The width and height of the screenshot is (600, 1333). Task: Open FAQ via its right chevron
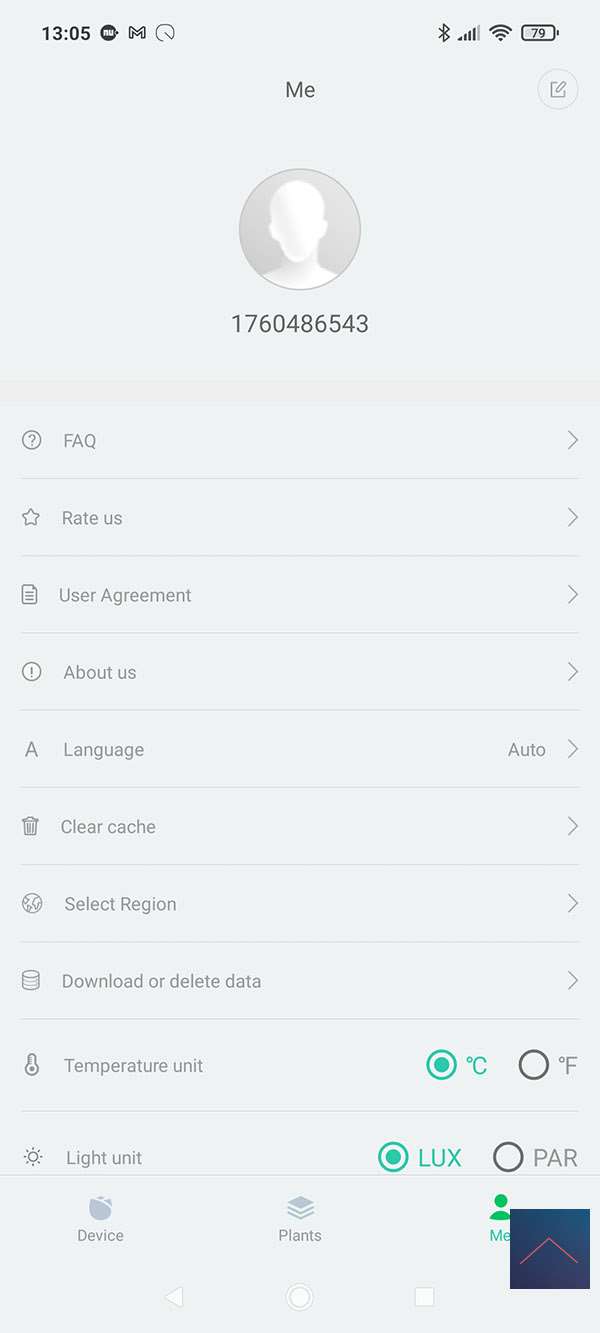[x=573, y=440]
